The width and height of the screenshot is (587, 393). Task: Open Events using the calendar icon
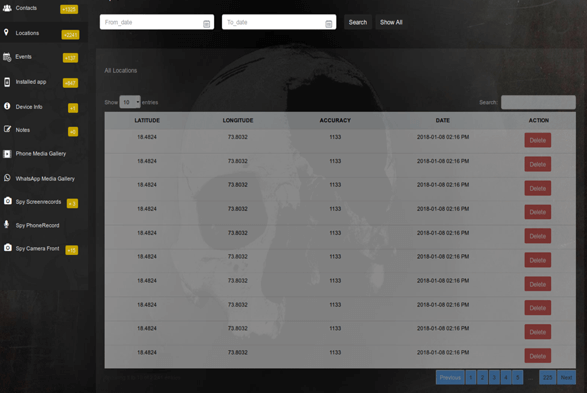[x=7, y=57]
